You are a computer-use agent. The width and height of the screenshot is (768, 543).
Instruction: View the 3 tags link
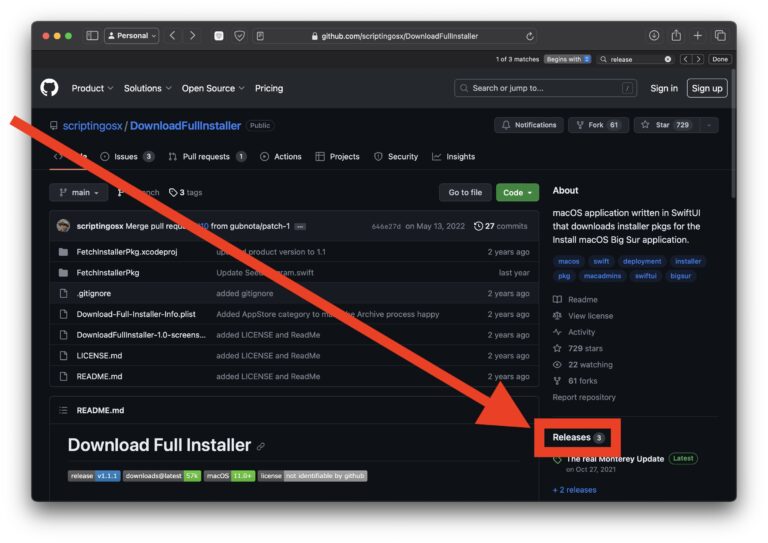[x=186, y=192]
